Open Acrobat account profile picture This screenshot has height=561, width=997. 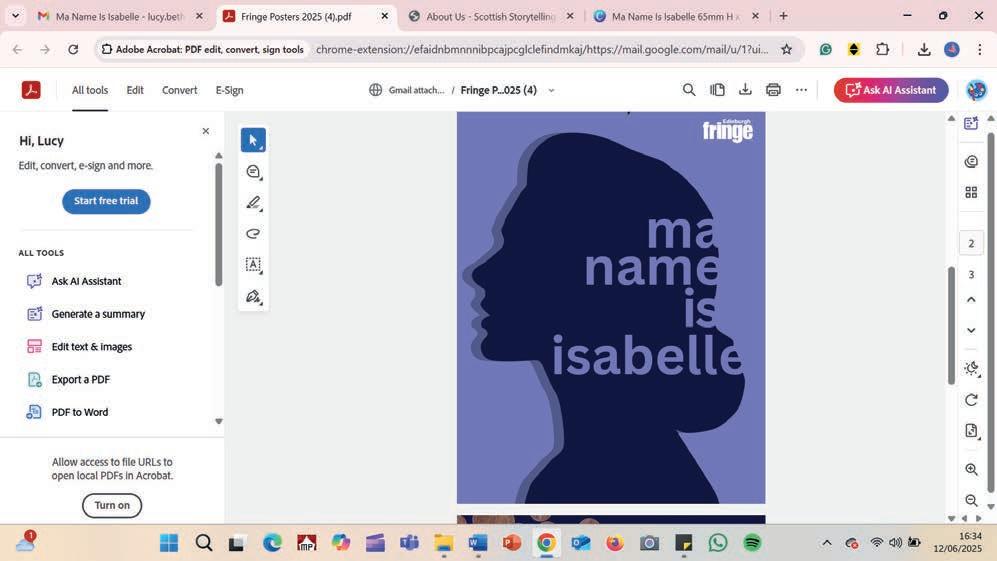pyautogui.click(x=976, y=90)
